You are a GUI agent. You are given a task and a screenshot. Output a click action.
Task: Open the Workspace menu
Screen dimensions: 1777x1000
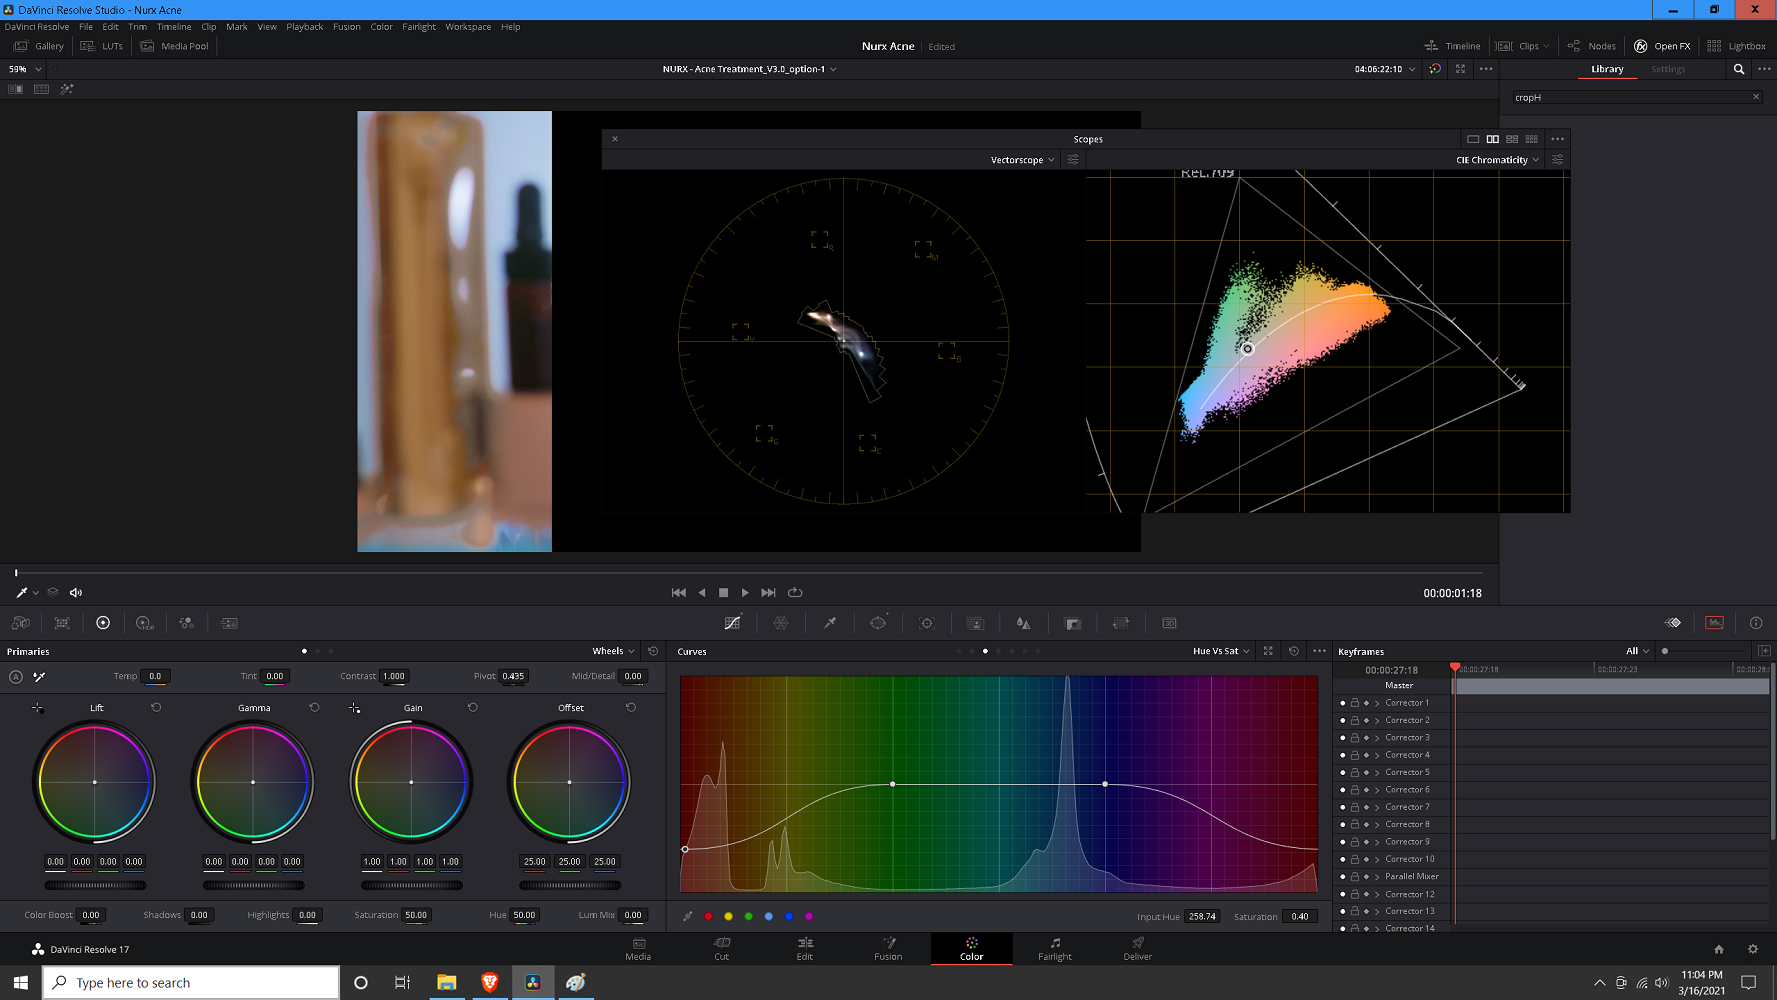(468, 27)
